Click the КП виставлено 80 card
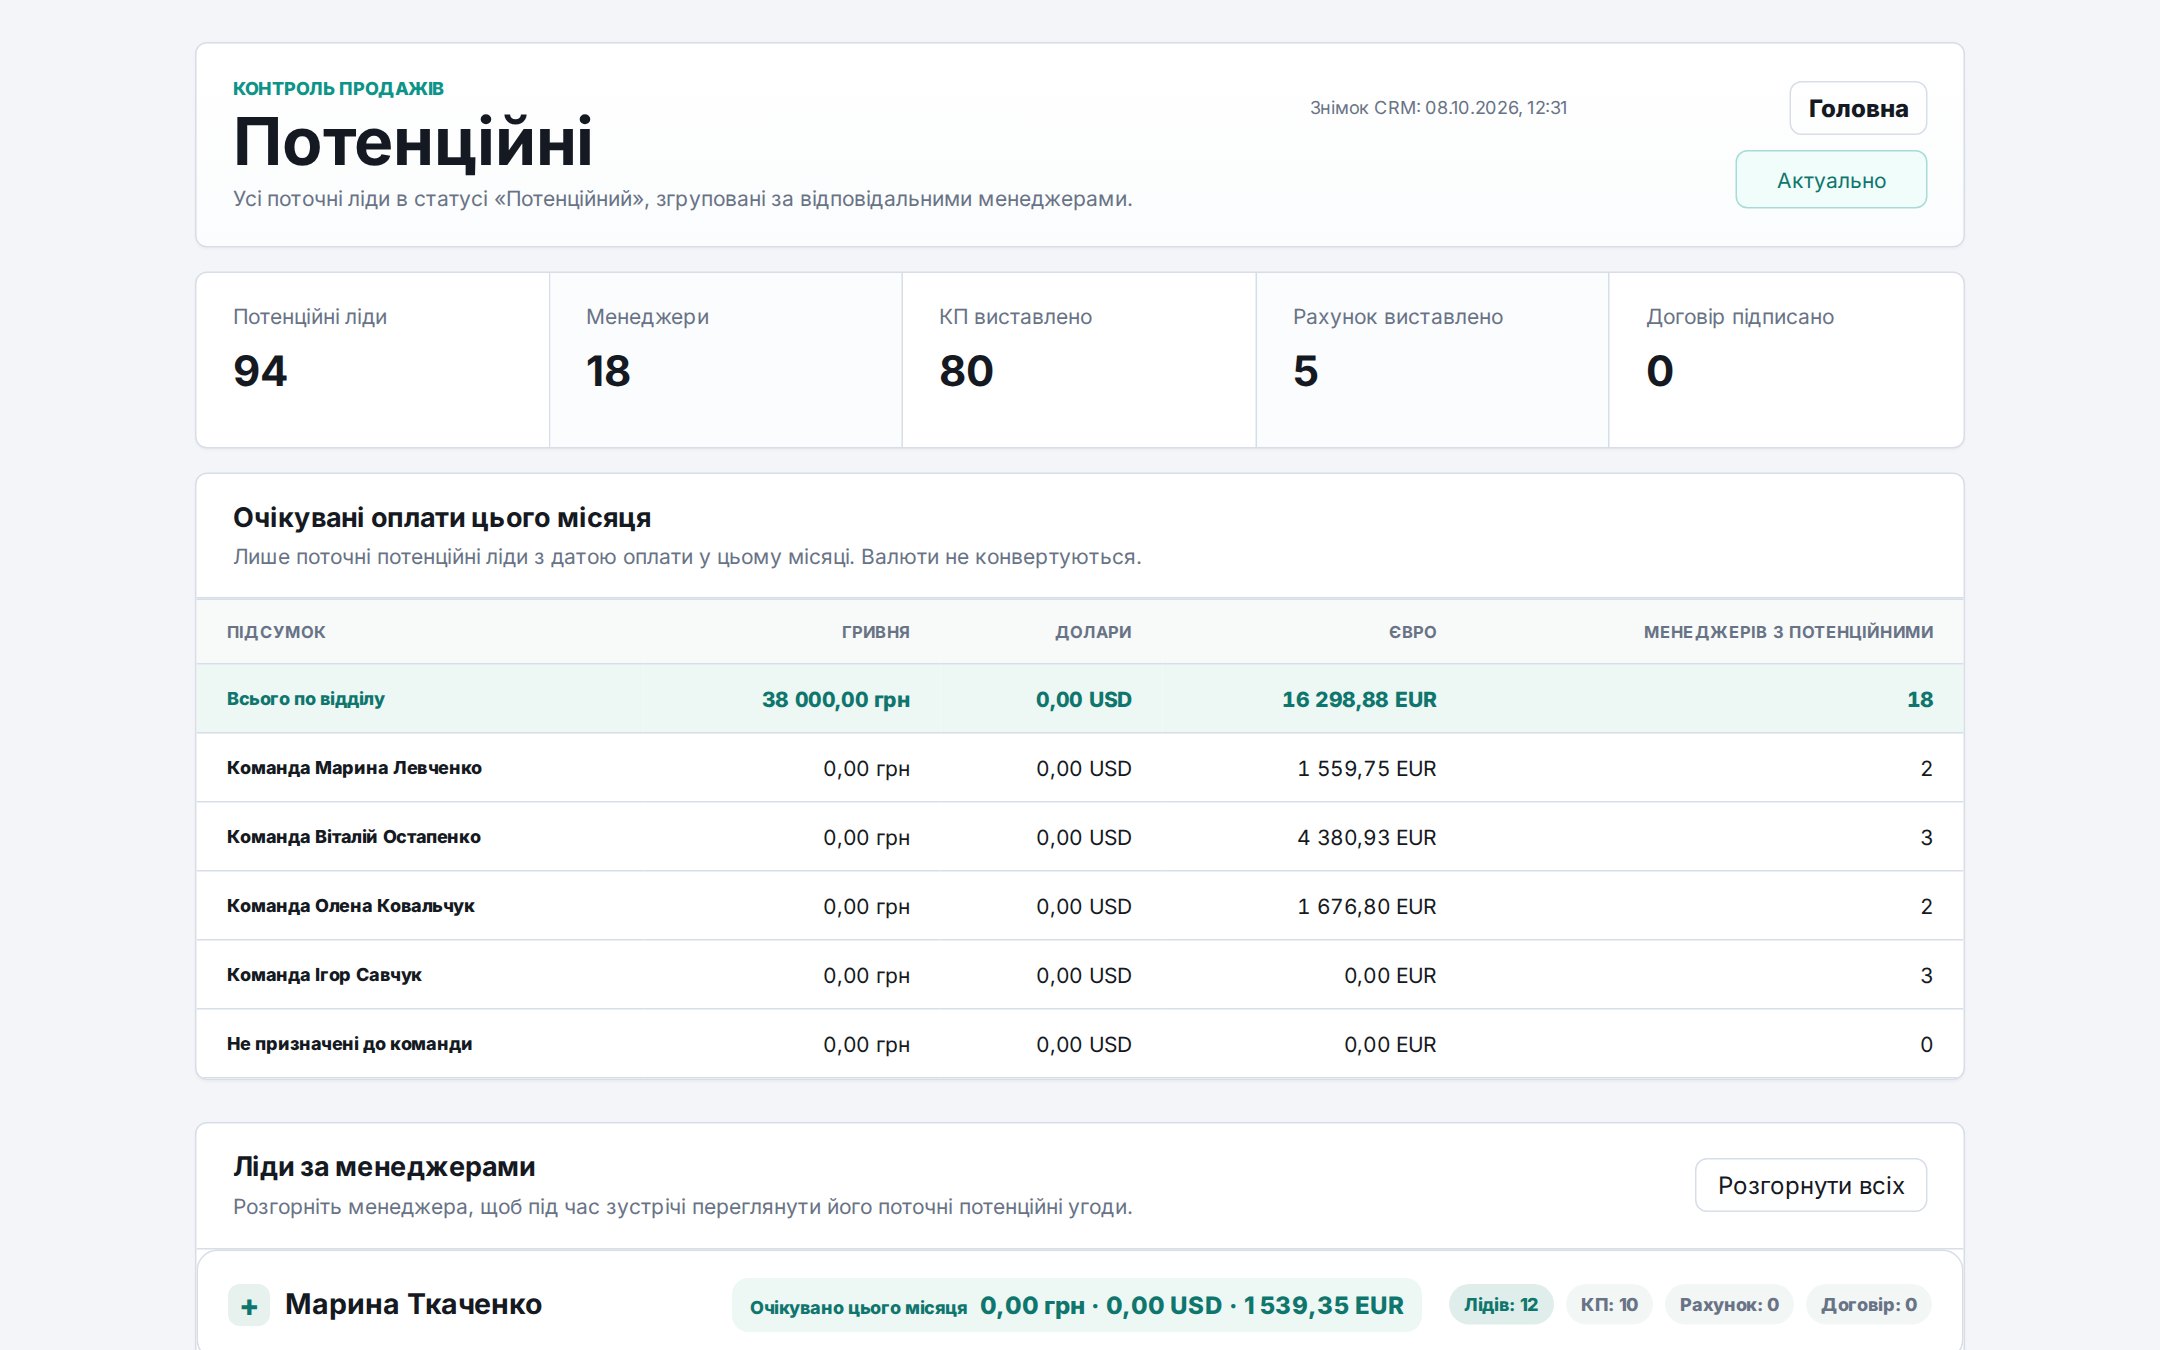 [1079, 360]
